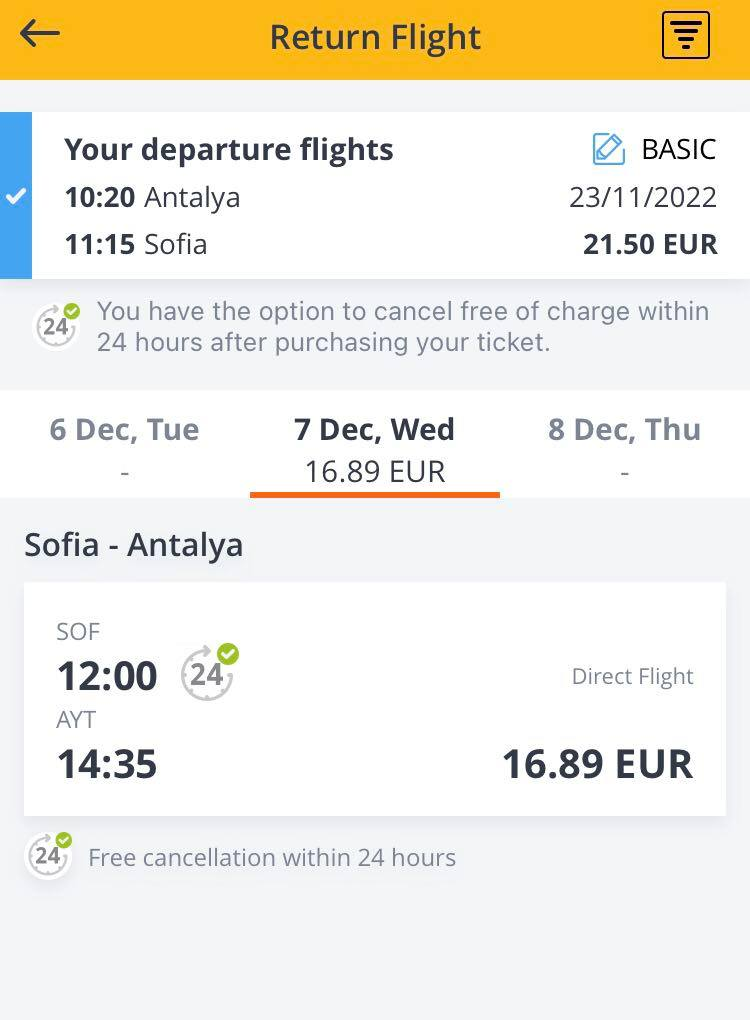This screenshot has width=750, height=1020.
Task: Select the 6 Dec, Tue date tab
Action: [x=124, y=447]
